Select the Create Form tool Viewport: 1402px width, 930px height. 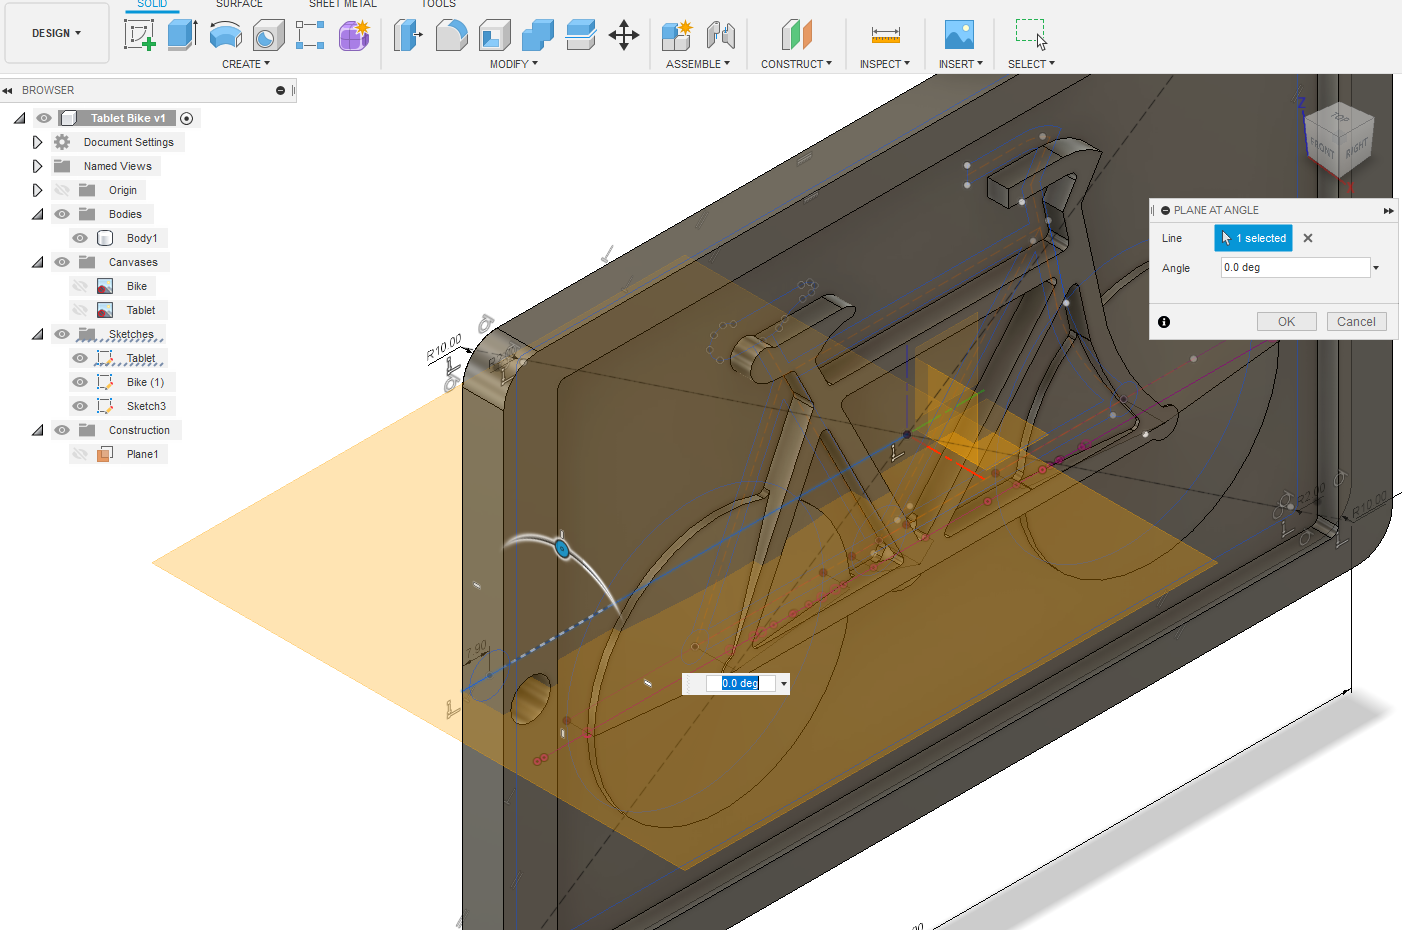(354, 35)
